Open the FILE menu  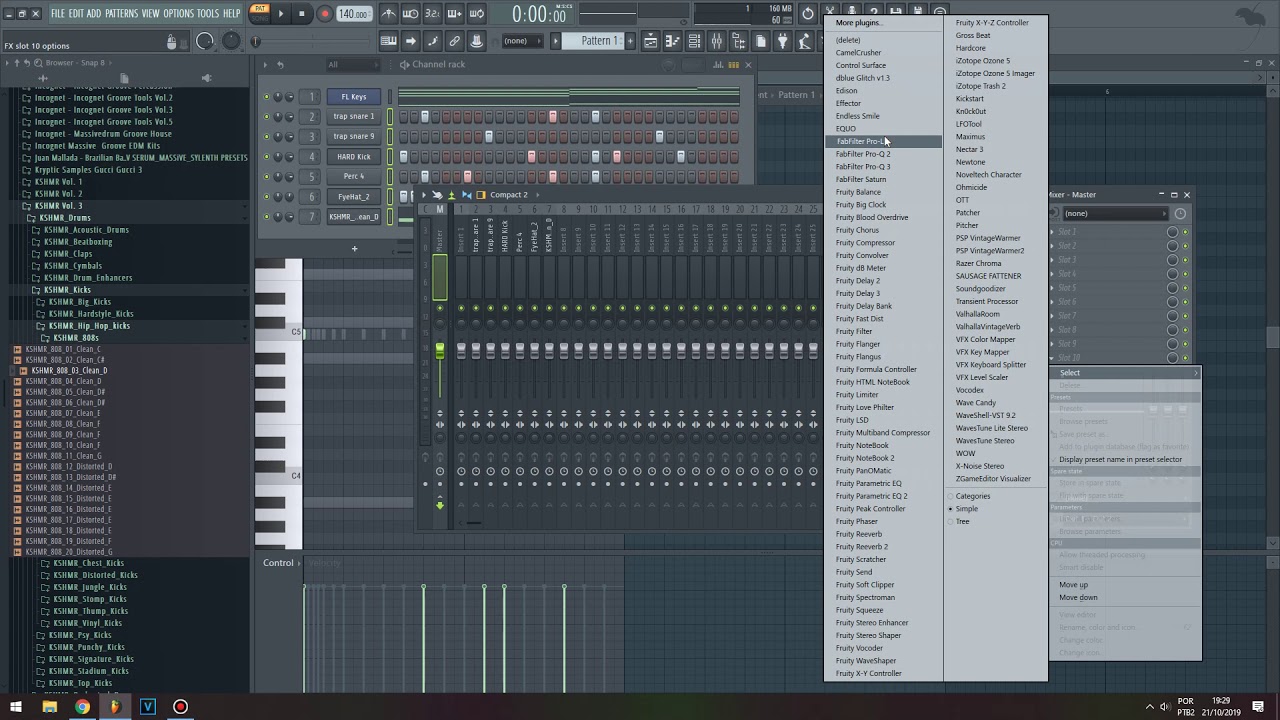(58, 14)
